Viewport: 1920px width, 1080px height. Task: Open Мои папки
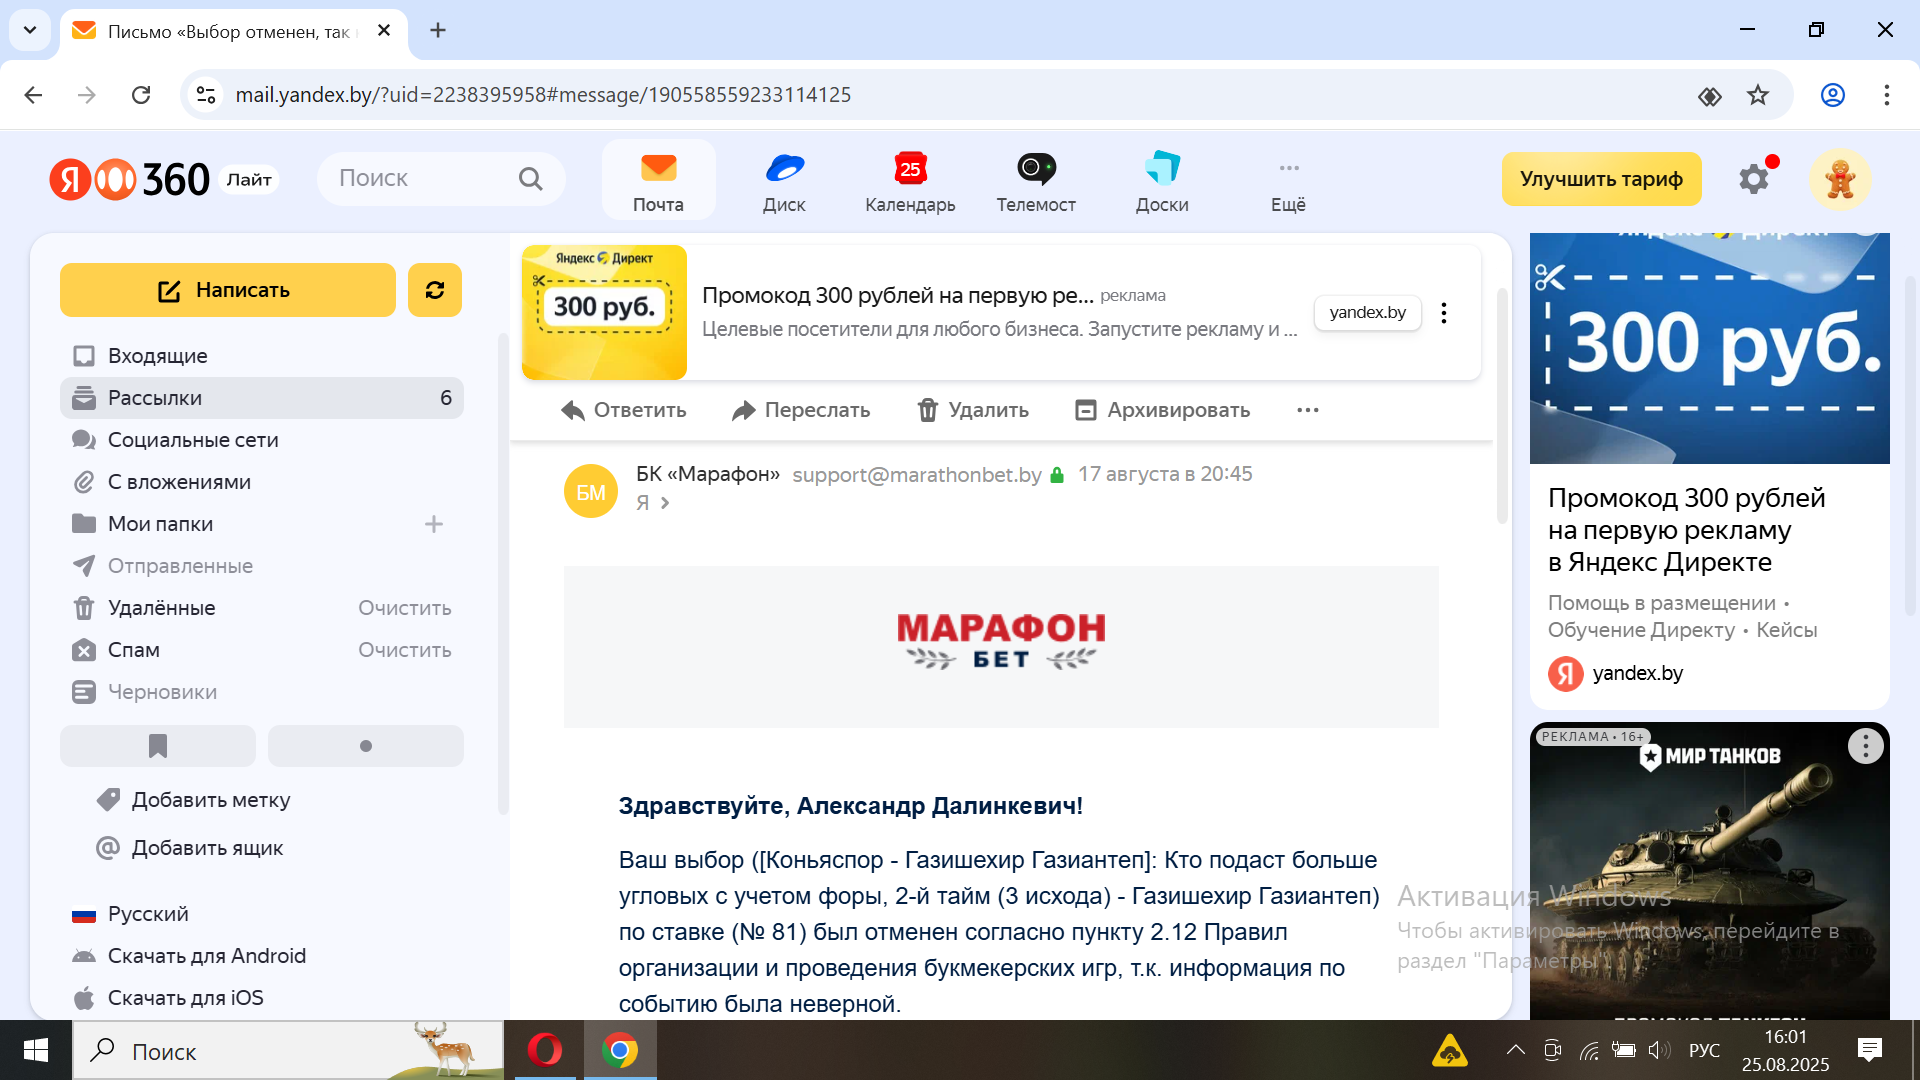160,524
